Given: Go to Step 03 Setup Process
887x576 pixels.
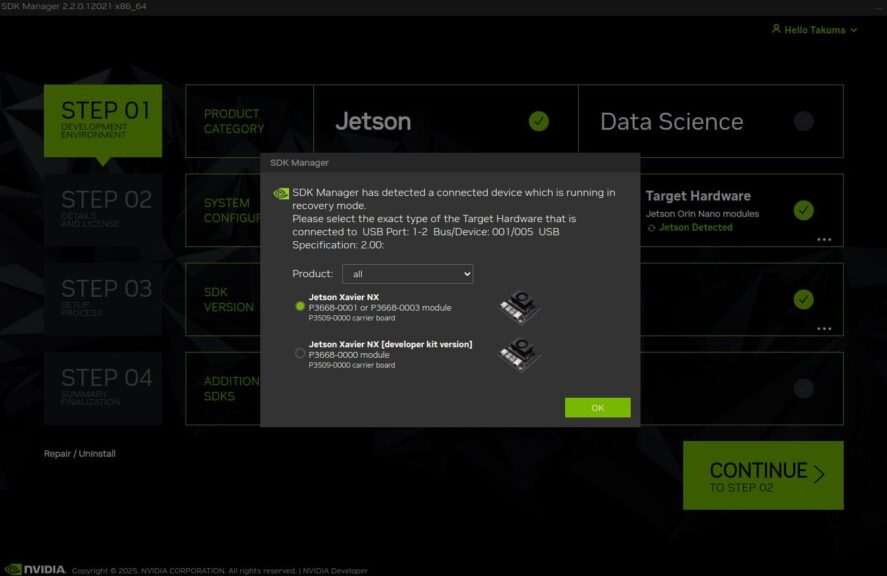Looking at the screenshot, I should (103, 299).
